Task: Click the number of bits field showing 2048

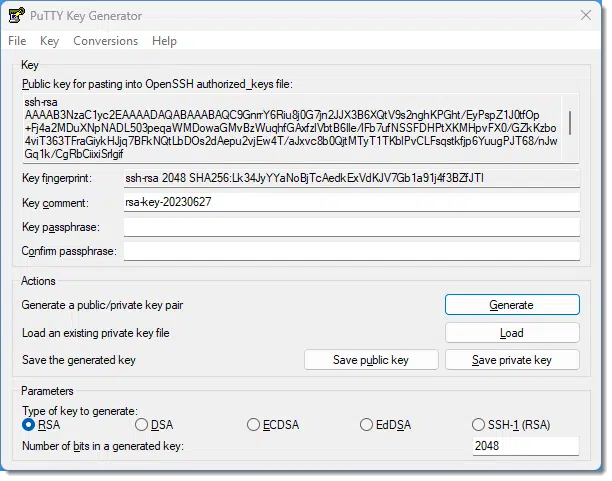Action: (526, 446)
